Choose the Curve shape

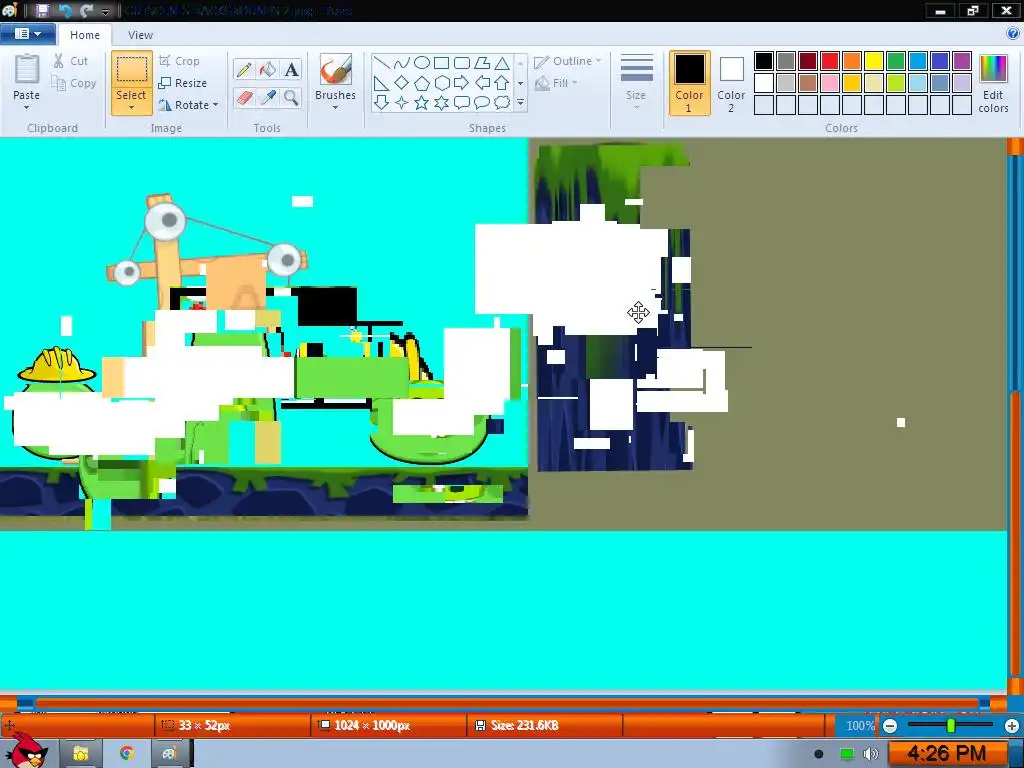click(402, 63)
